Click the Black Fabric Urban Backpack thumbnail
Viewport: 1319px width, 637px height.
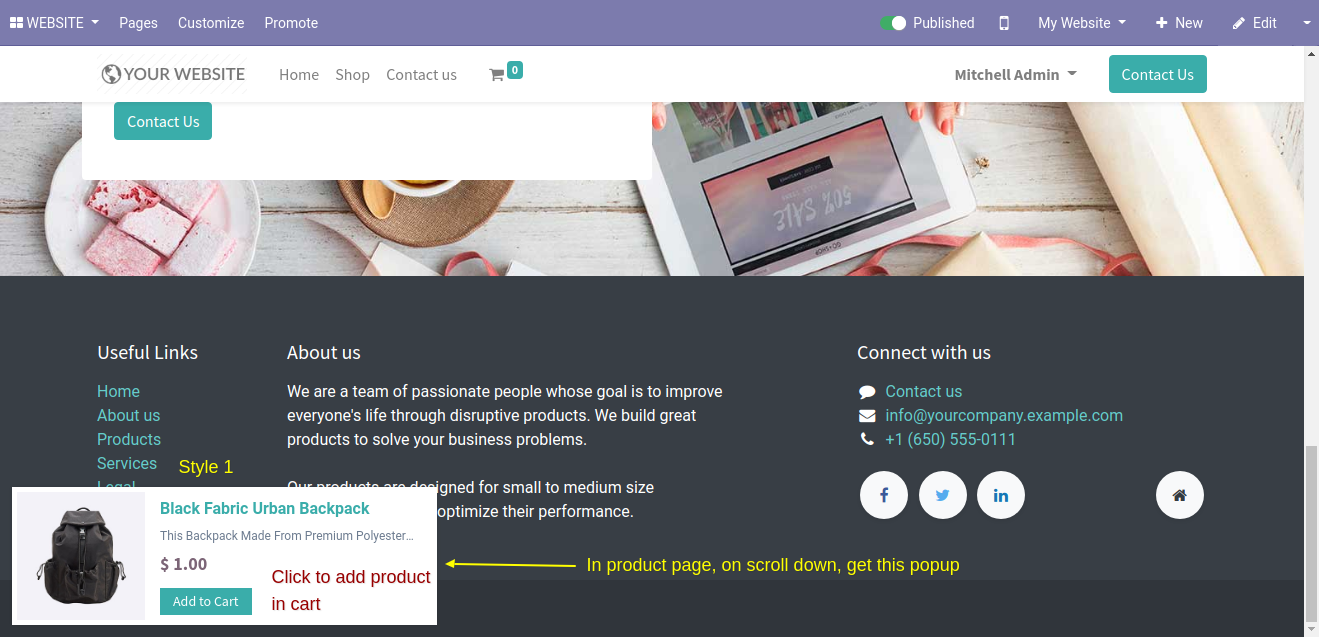click(x=81, y=556)
